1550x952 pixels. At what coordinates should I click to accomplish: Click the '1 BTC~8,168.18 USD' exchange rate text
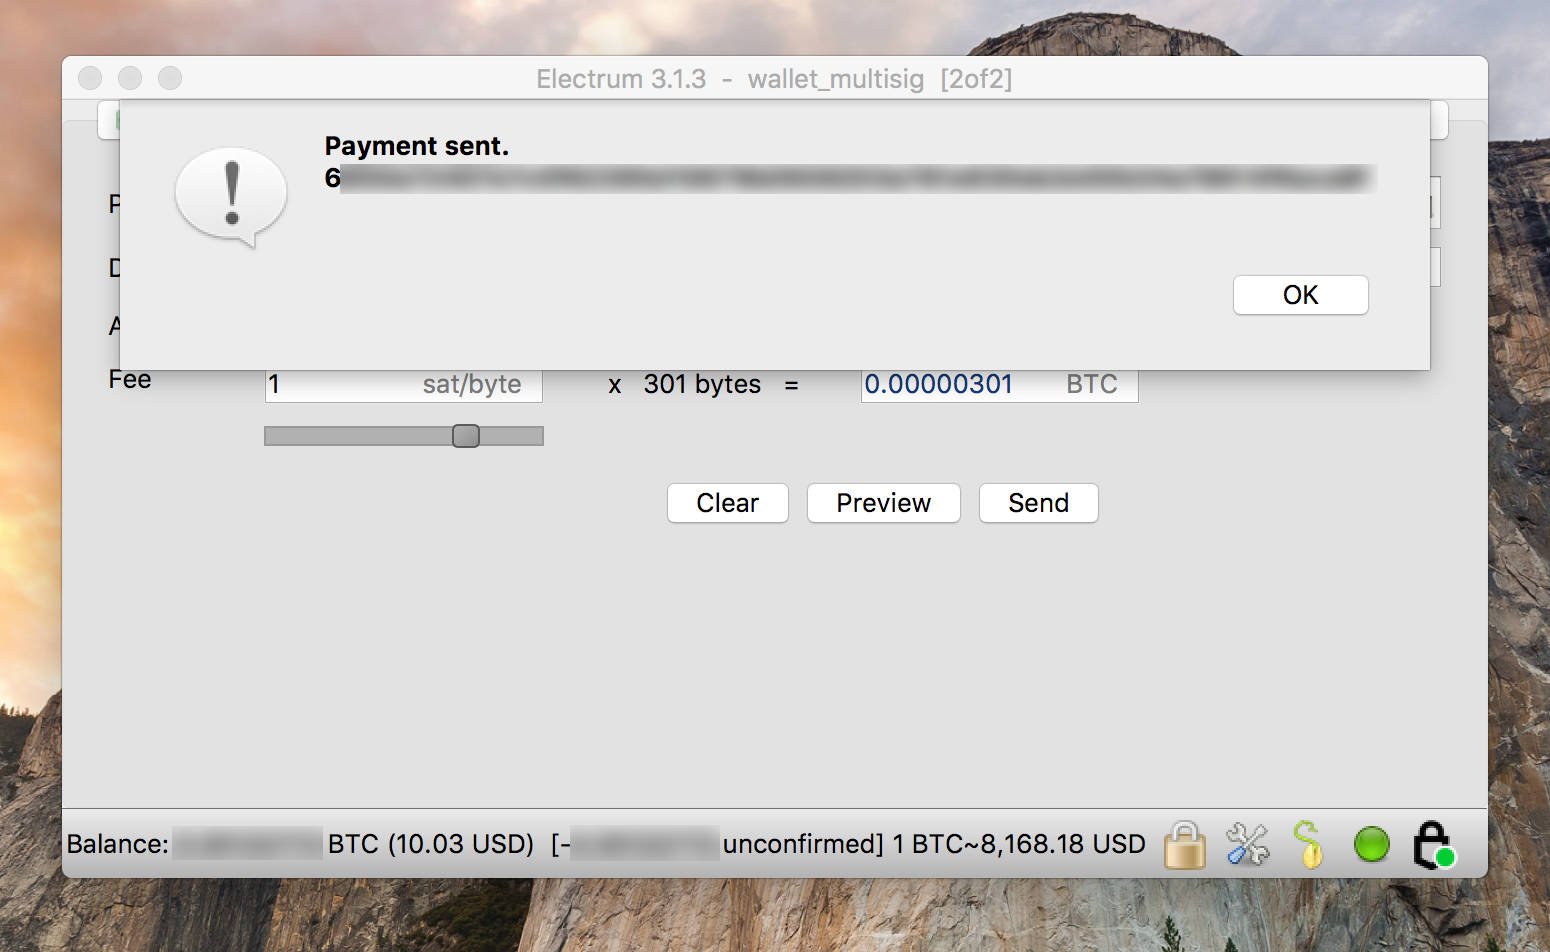tap(1018, 844)
